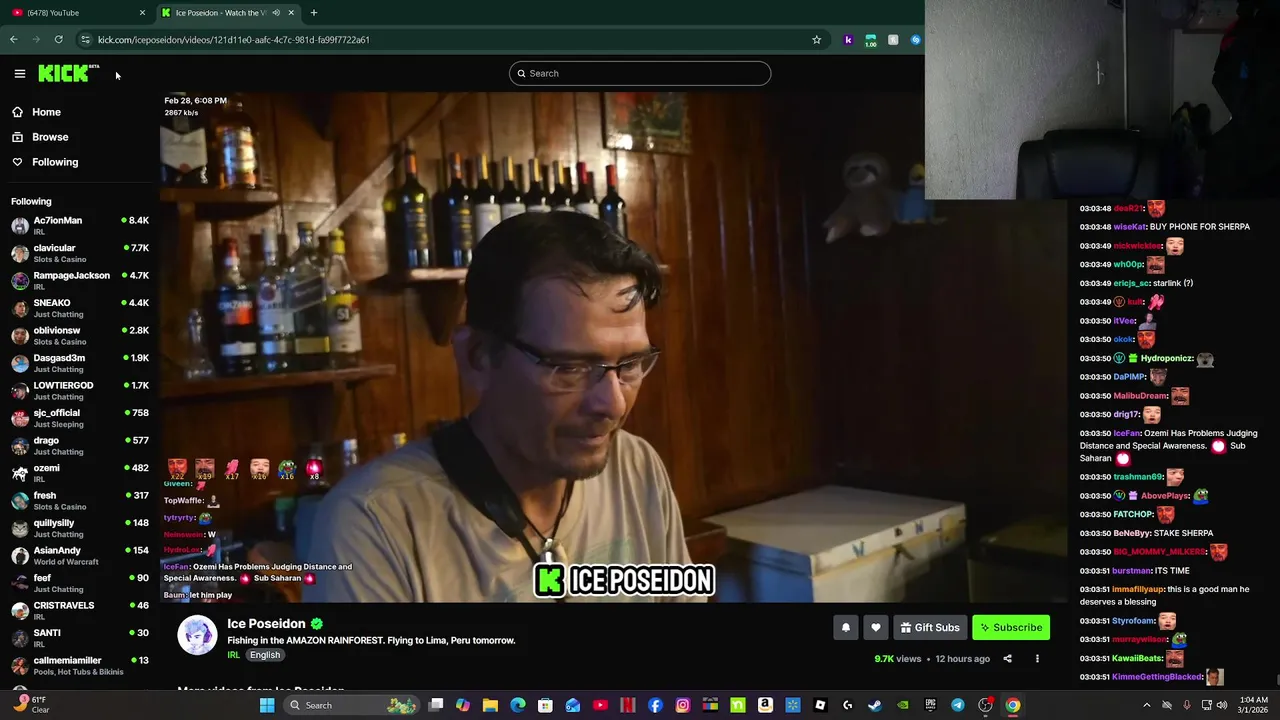
Task: Launch Microsoft Edge from taskbar
Action: tap(518, 705)
